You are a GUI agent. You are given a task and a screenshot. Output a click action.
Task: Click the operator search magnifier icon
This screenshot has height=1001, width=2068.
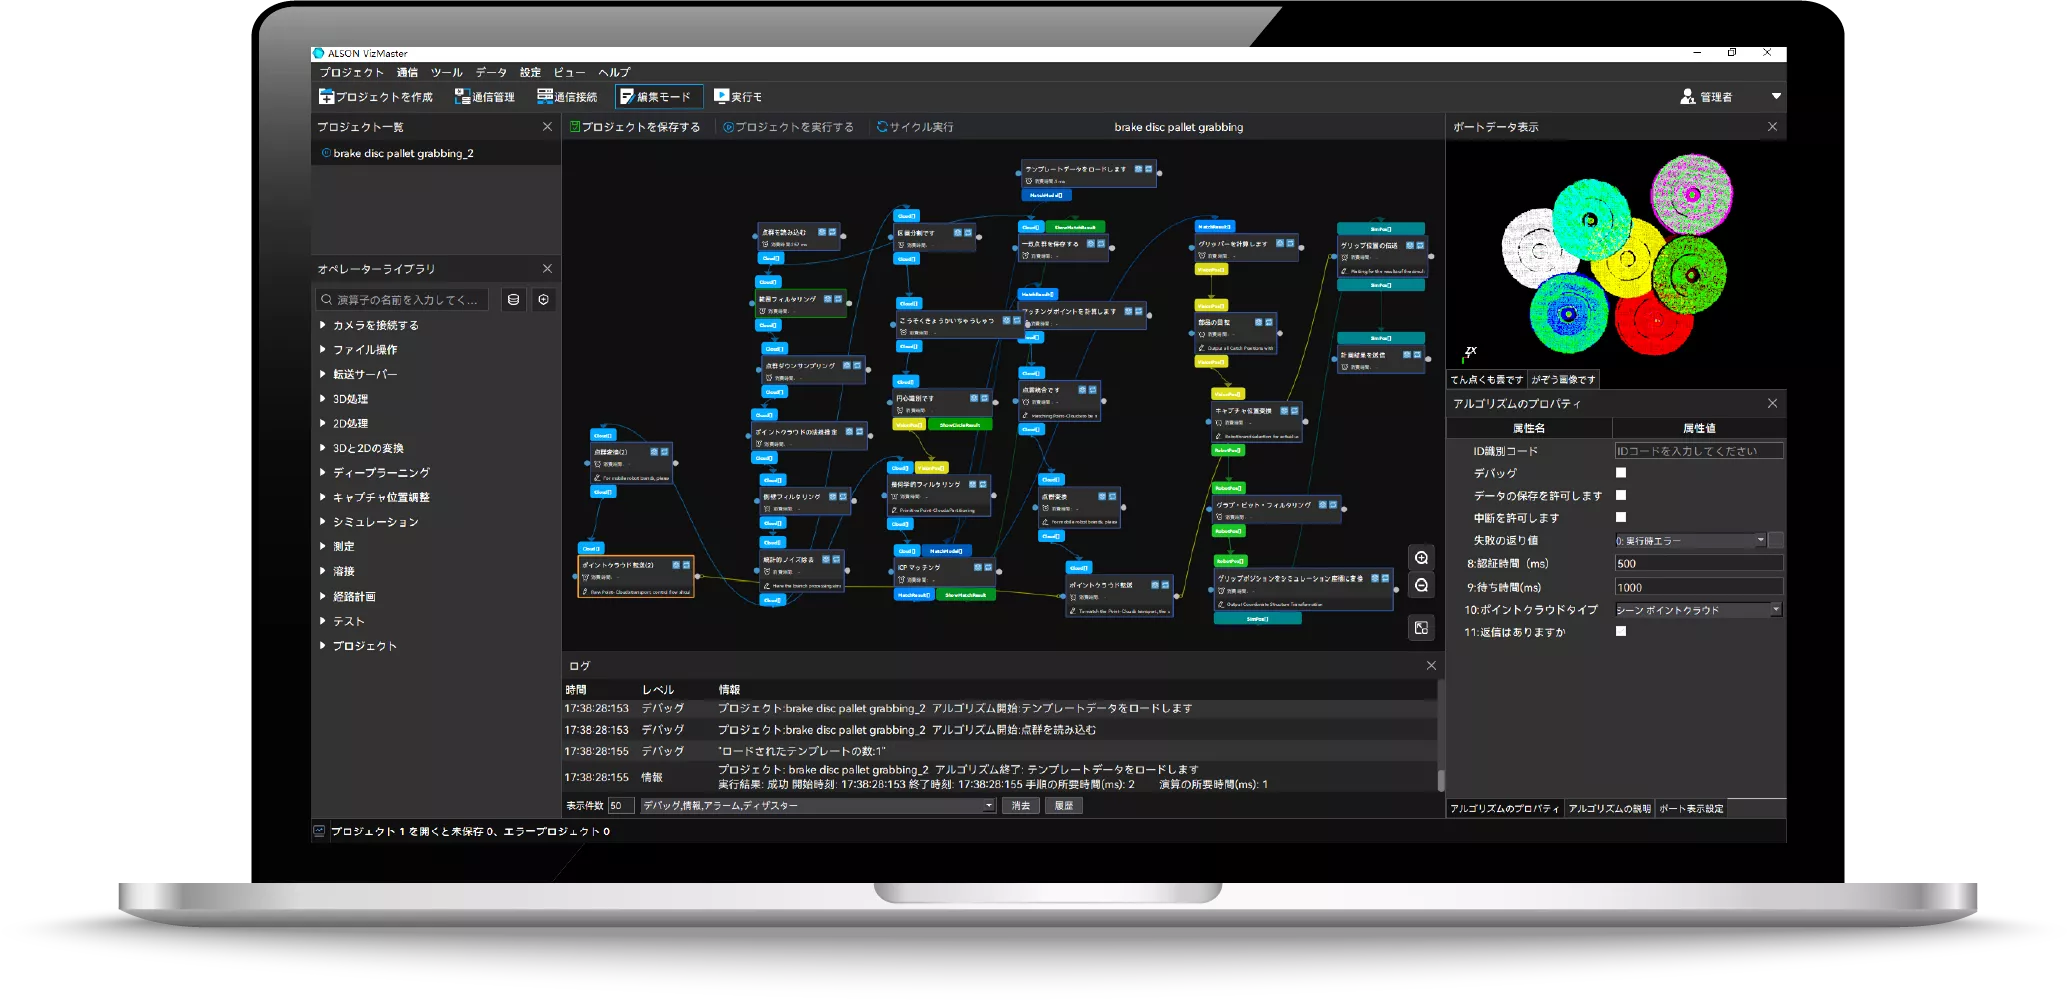(326, 300)
